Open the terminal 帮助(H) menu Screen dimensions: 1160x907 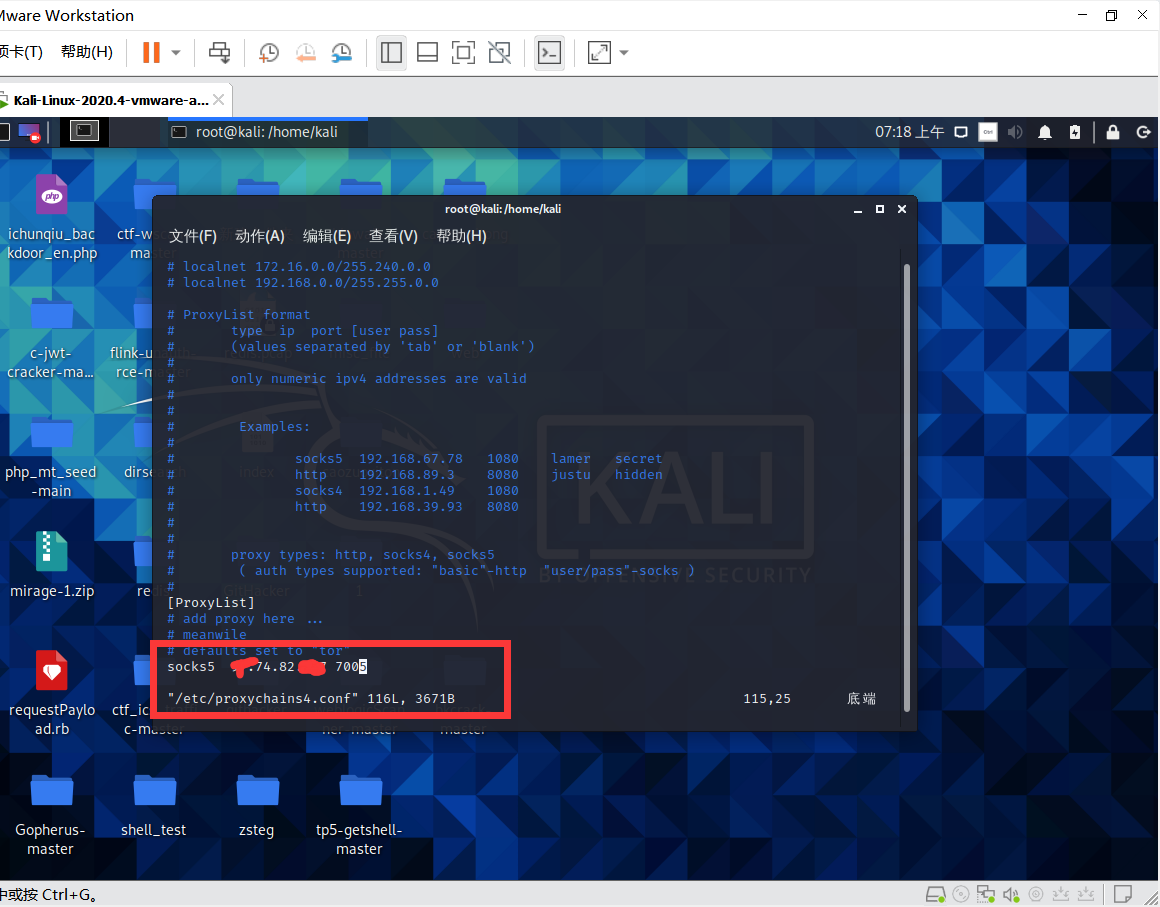click(x=461, y=236)
